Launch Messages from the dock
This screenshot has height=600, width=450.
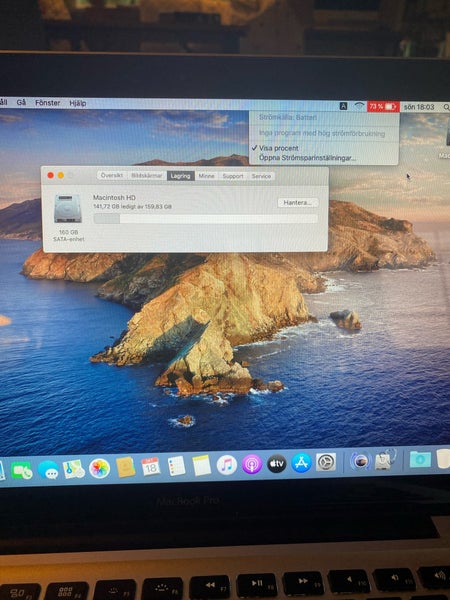(x=48, y=470)
